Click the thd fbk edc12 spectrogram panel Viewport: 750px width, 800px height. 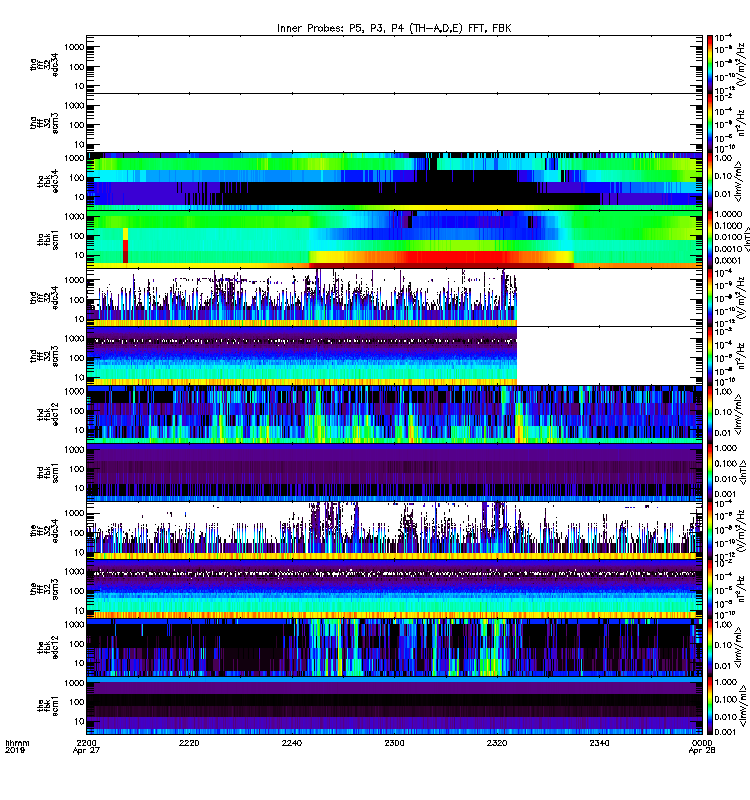tap(394, 414)
